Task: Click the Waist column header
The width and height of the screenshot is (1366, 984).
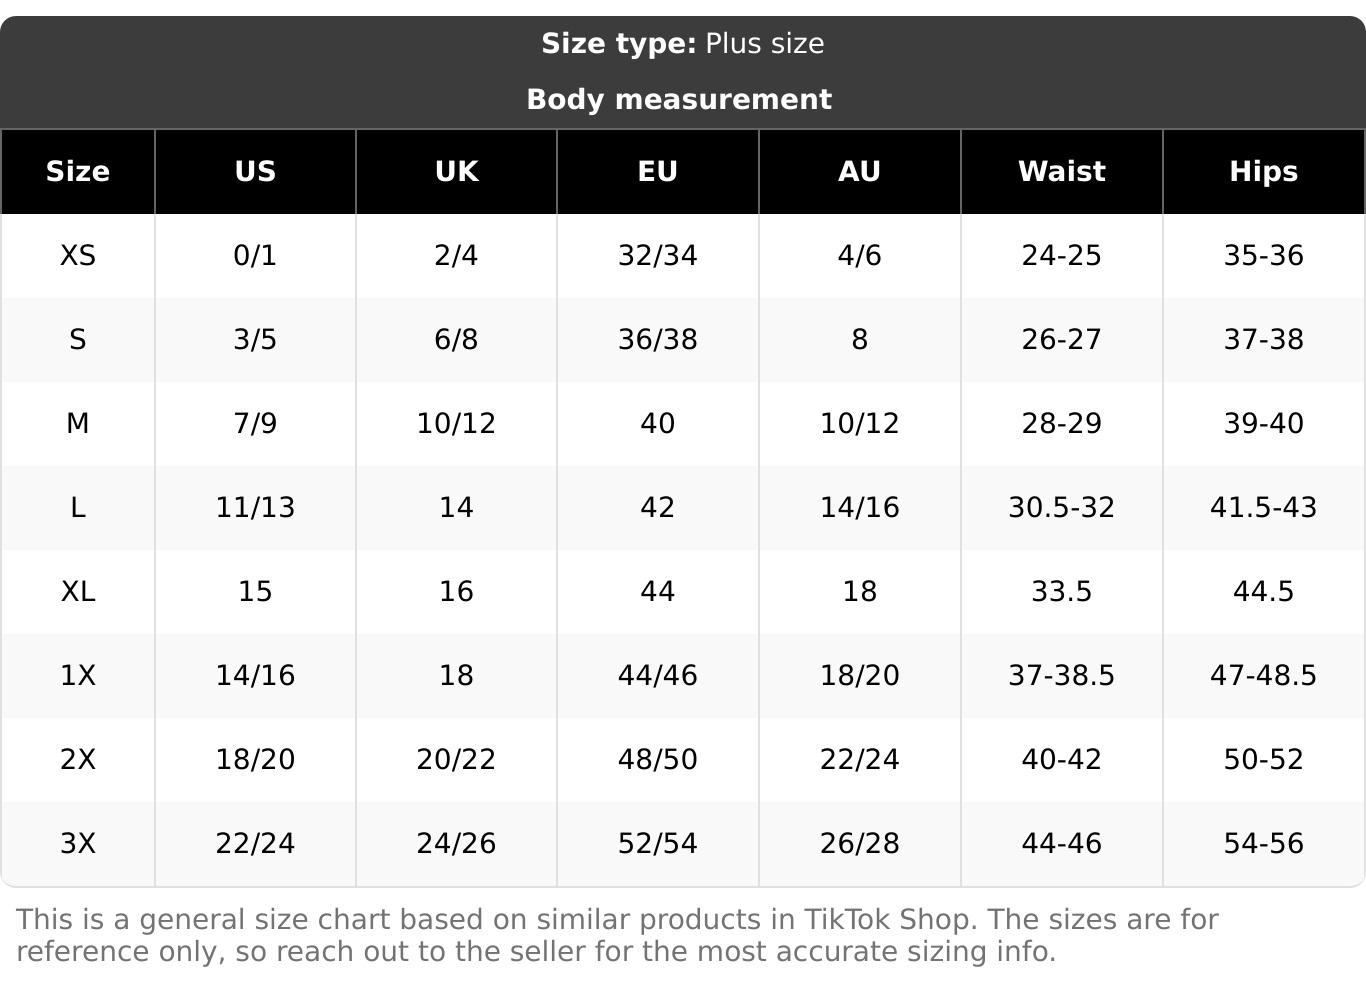Action: 1061,171
